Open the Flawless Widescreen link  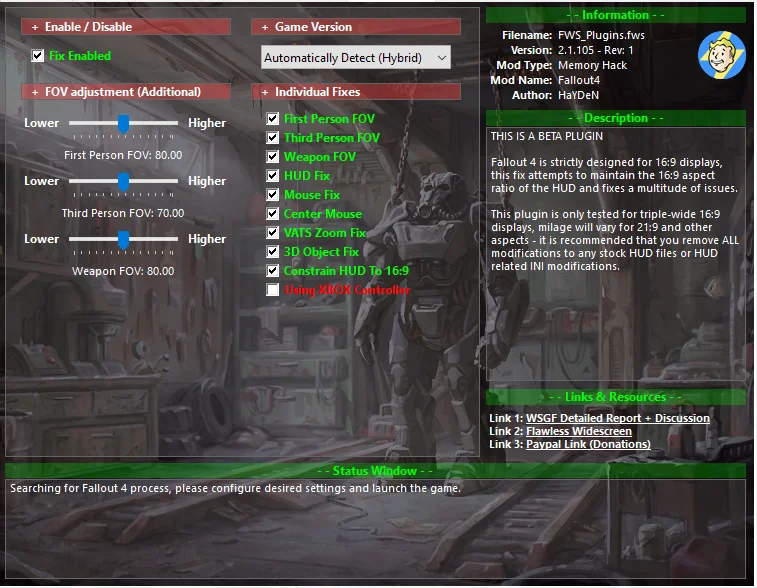coord(578,431)
